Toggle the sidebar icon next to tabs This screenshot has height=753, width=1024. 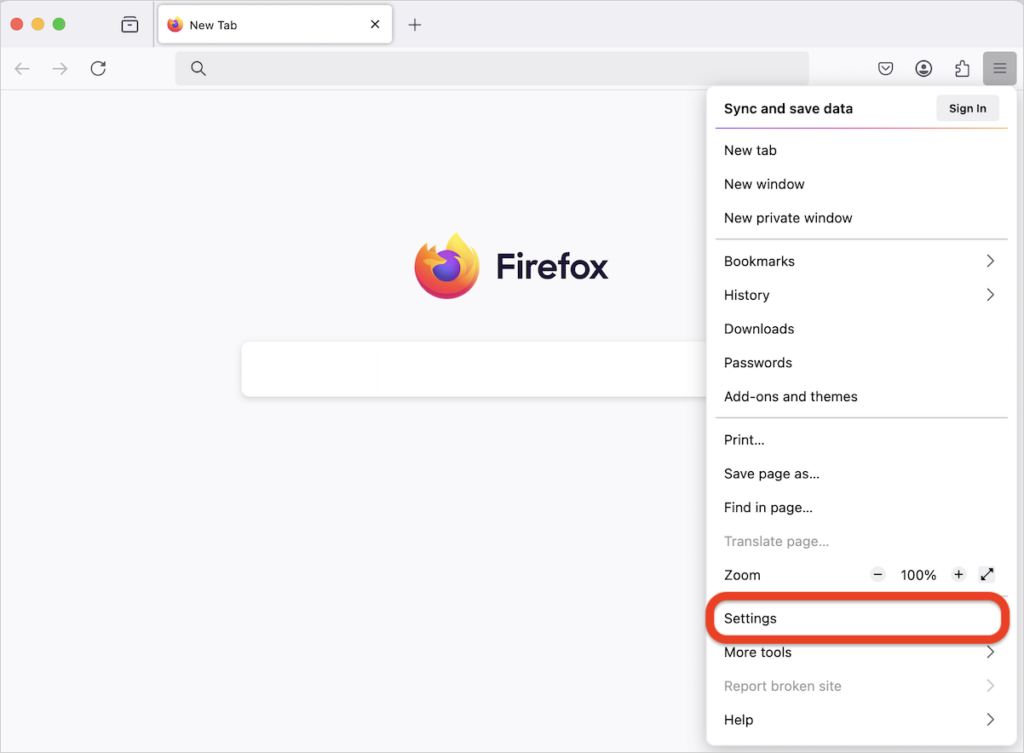point(129,24)
